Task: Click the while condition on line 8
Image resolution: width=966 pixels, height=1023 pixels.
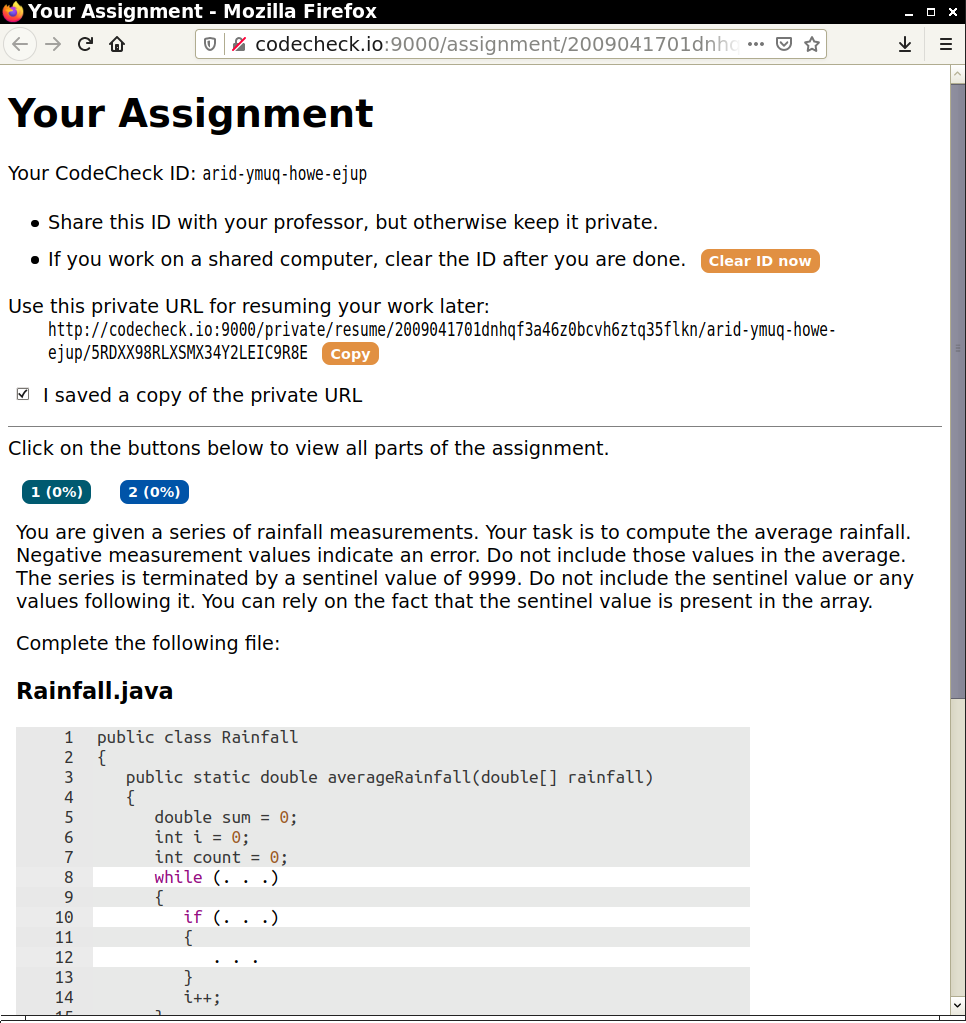Action: tap(245, 877)
